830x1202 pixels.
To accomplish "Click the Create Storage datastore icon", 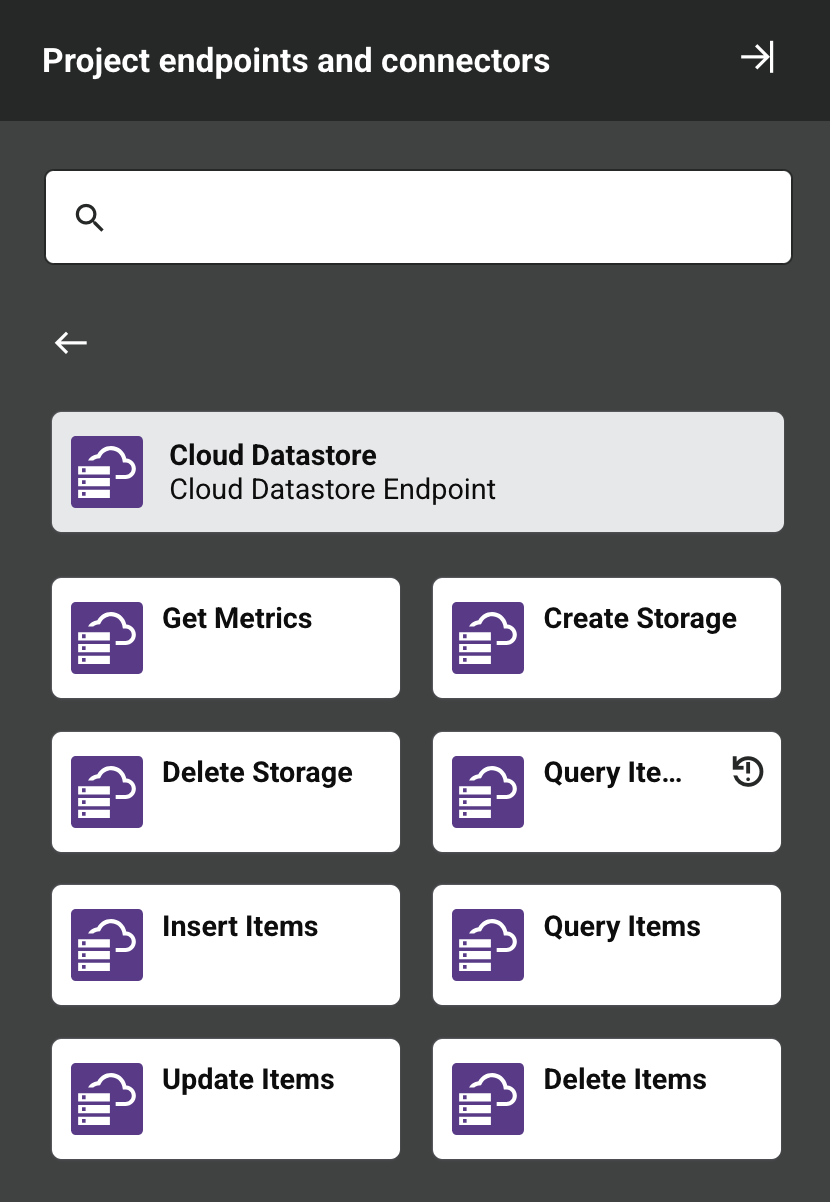I will (488, 637).
